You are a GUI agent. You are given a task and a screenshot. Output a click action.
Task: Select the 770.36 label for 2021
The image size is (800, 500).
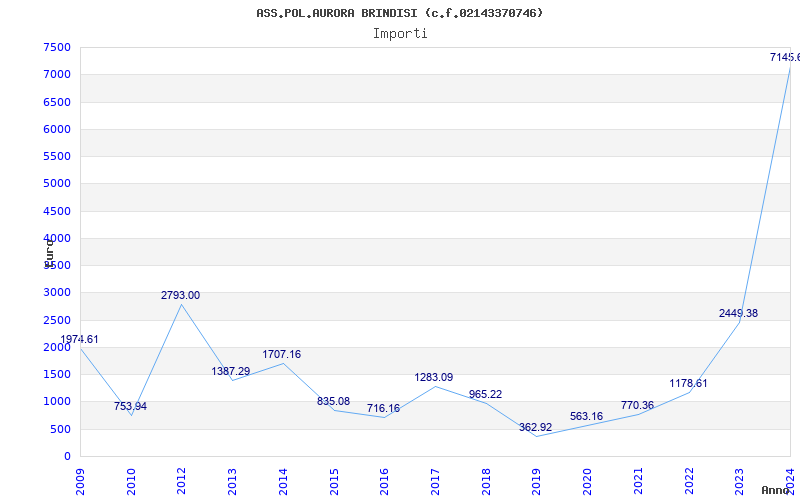point(637,406)
